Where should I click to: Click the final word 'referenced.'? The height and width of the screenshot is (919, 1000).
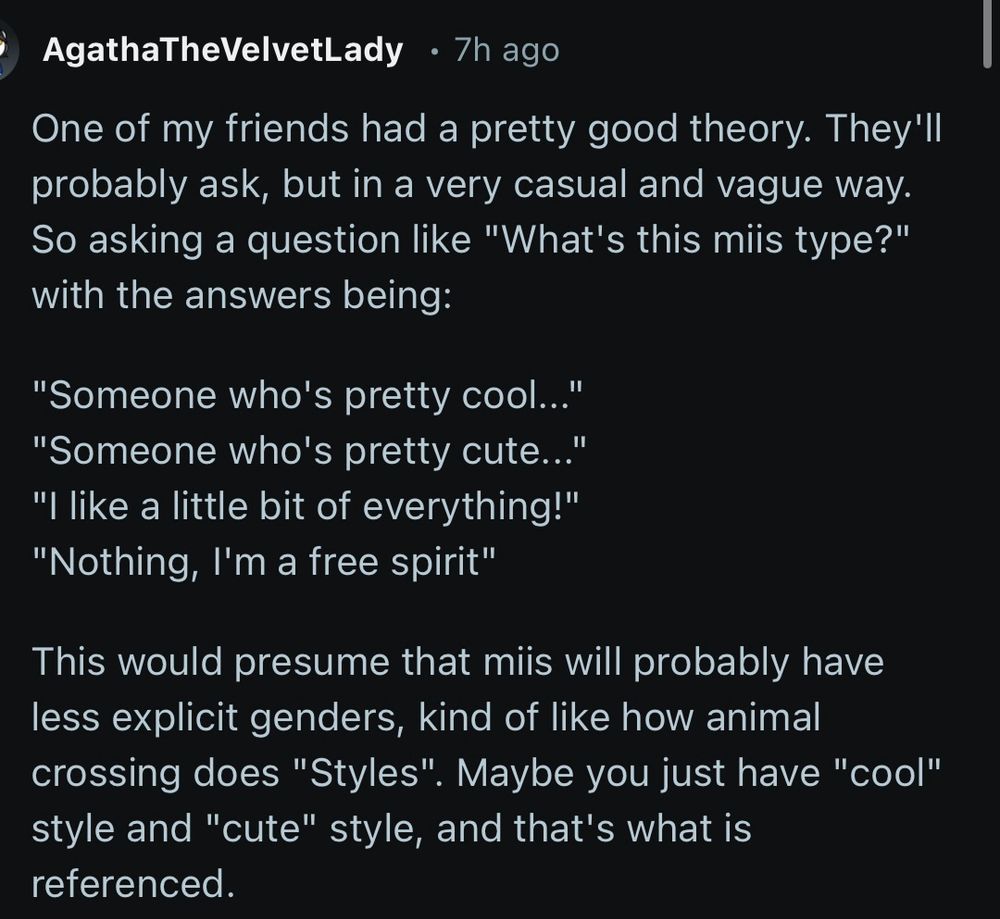pyautogui.click(x=133, y=884)
